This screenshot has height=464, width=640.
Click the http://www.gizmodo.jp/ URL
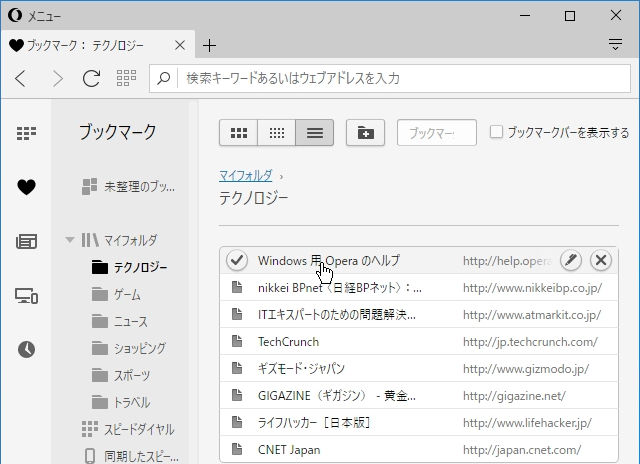[x=526, y=369]
